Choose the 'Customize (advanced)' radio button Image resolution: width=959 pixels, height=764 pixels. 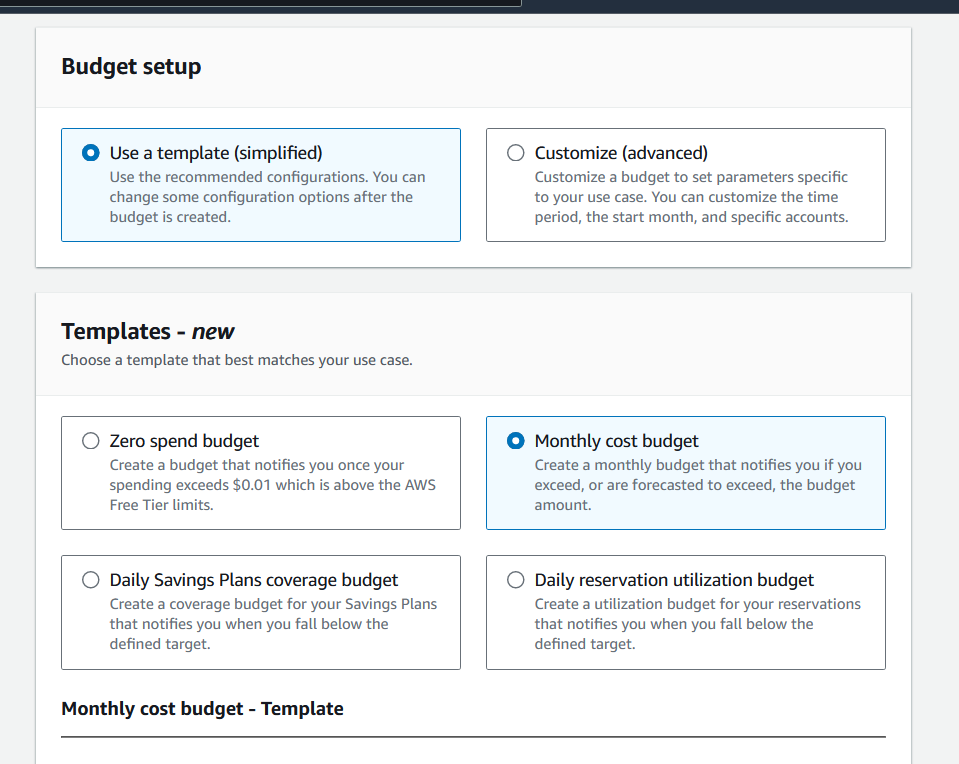click(x=516, y=153)
